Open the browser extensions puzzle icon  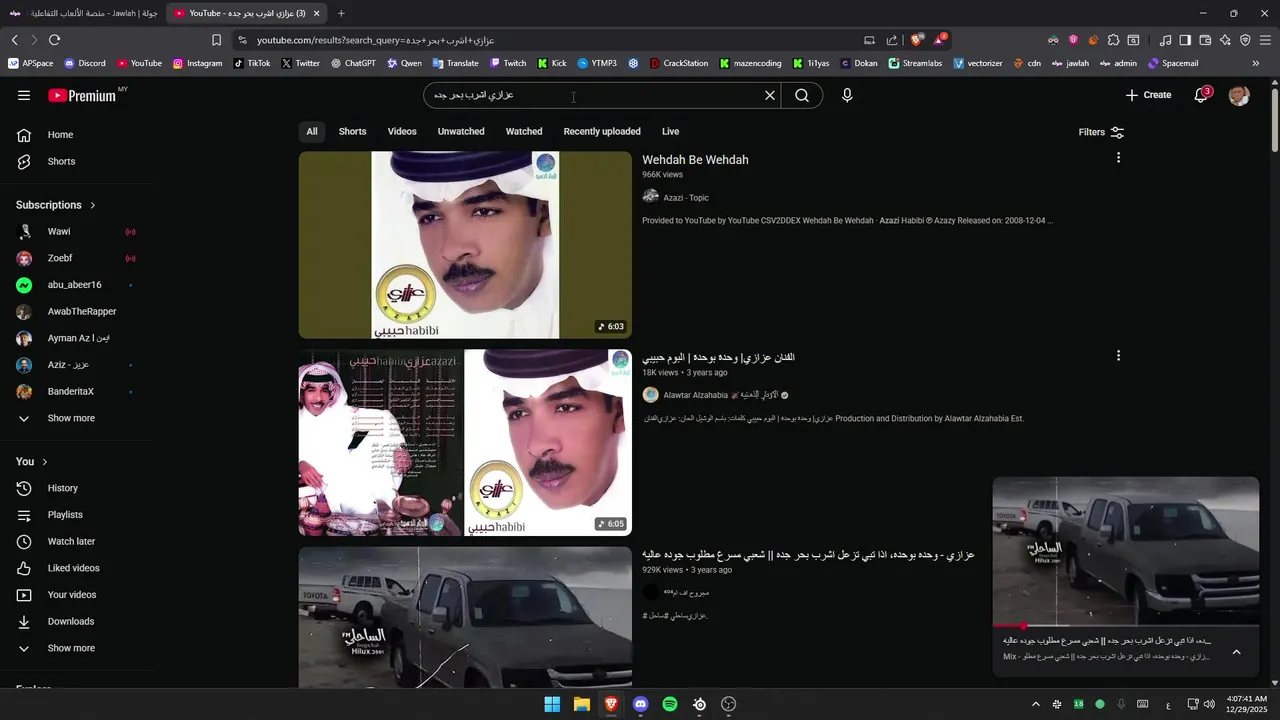[x=1113, y=40]
